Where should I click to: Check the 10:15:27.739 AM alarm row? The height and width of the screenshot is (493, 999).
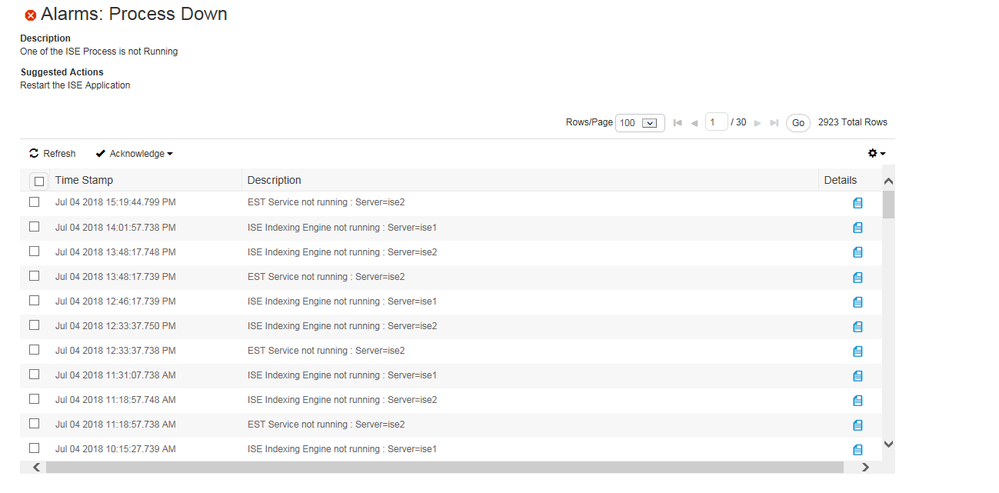(34, 448)
